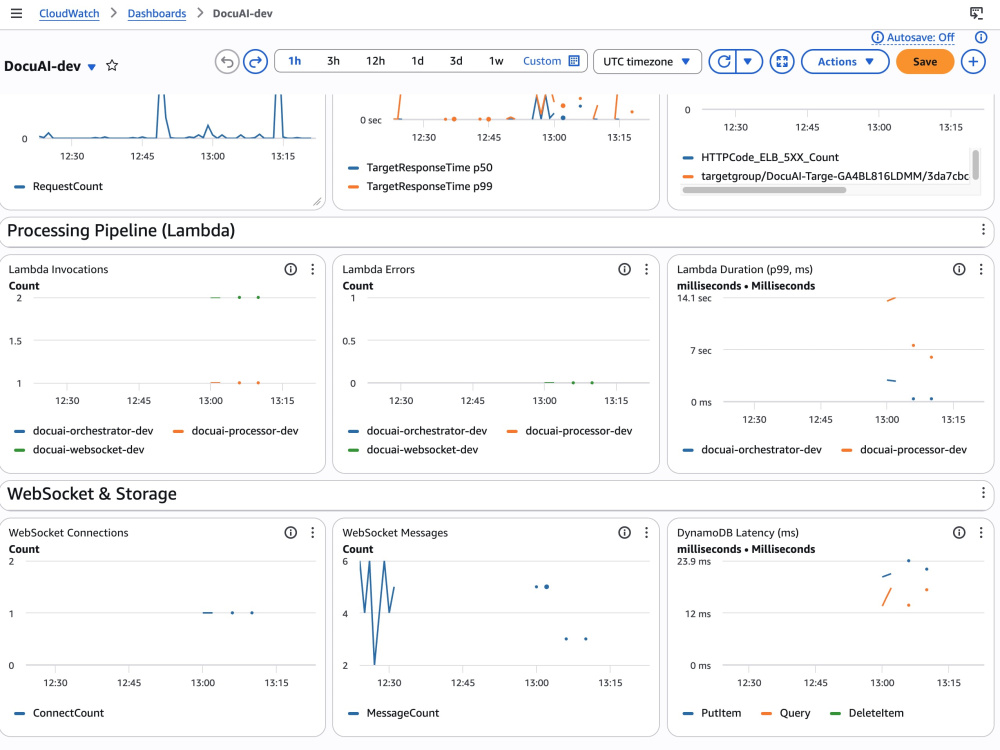Add a widget with the plus button

point(973,62)
